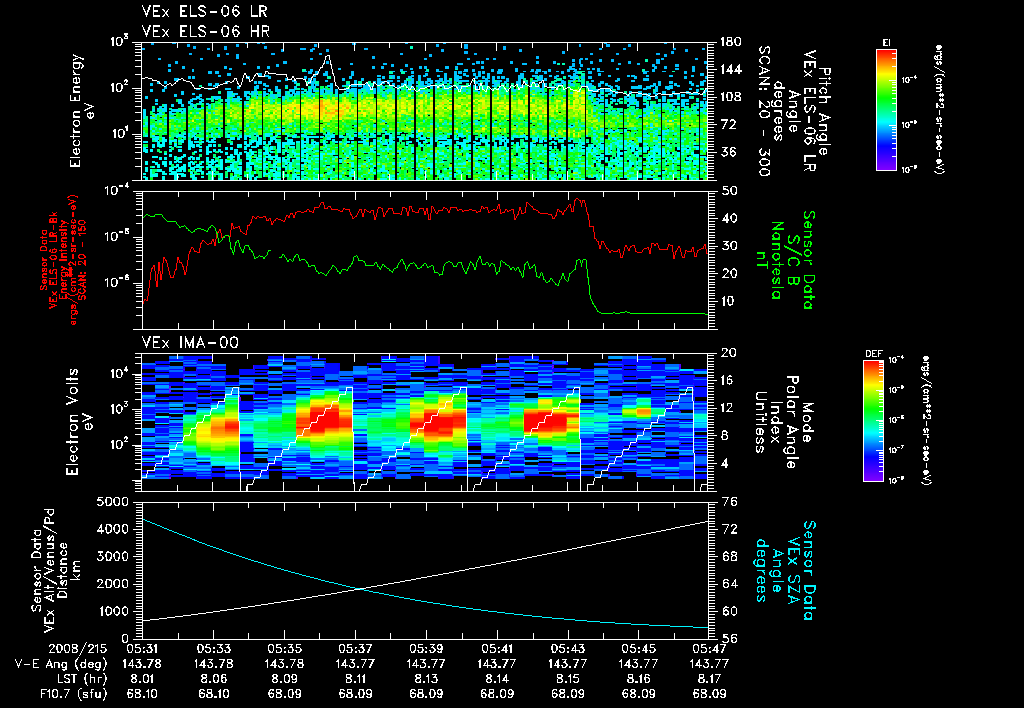This screenshot has height=708, width=1024.
Task: Click the LST value 8.01
Action: 142,679
